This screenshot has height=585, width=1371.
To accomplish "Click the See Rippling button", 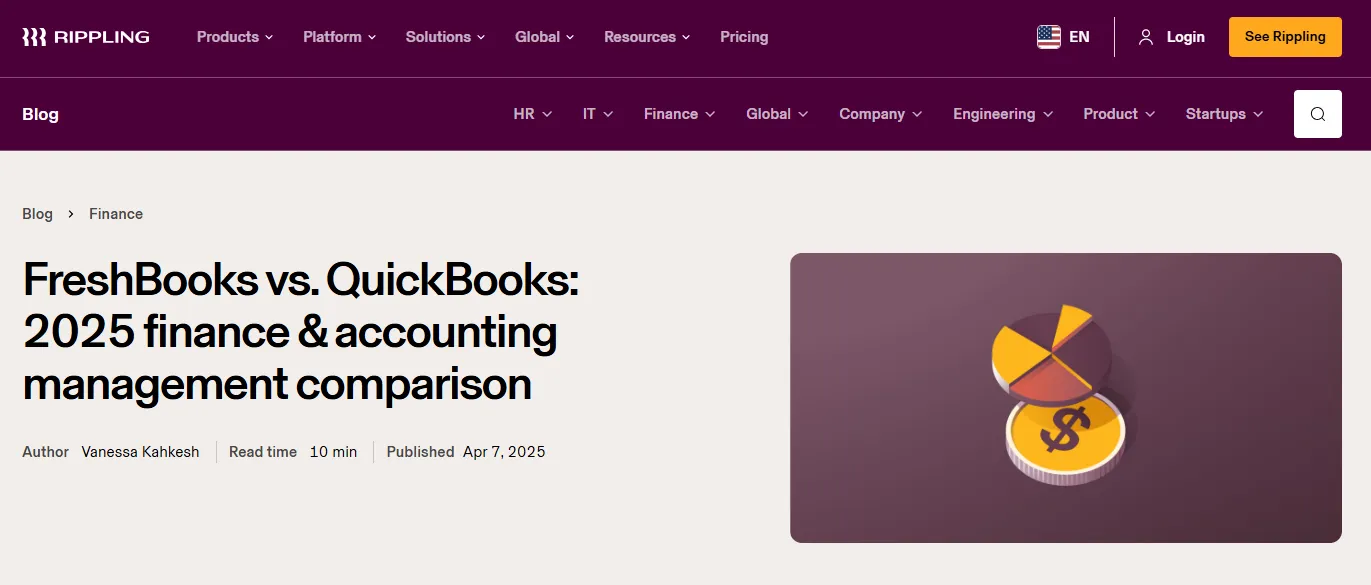I will coord(1285,37).
